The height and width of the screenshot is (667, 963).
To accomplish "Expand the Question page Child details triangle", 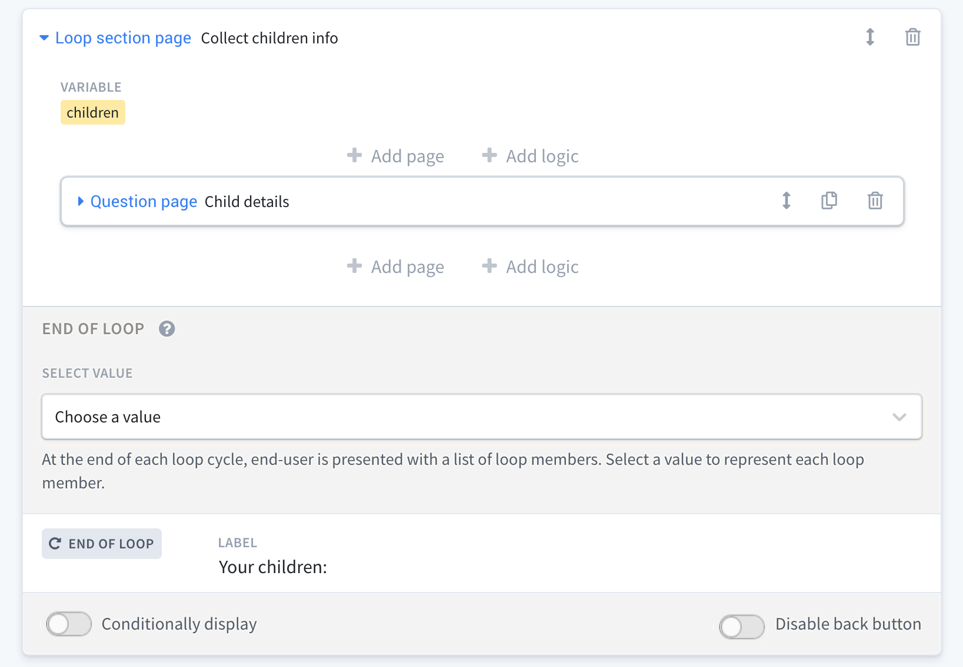I will [80, 201].
